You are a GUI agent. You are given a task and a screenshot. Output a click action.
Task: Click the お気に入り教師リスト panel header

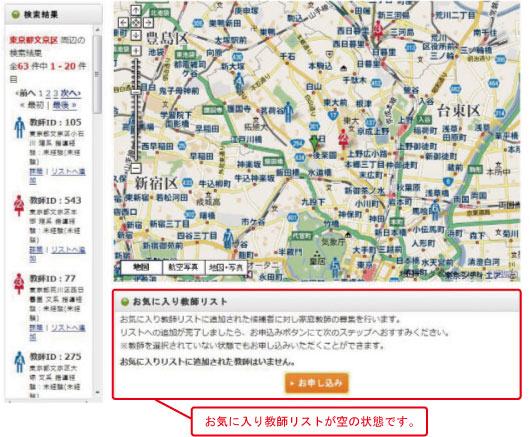317,301
